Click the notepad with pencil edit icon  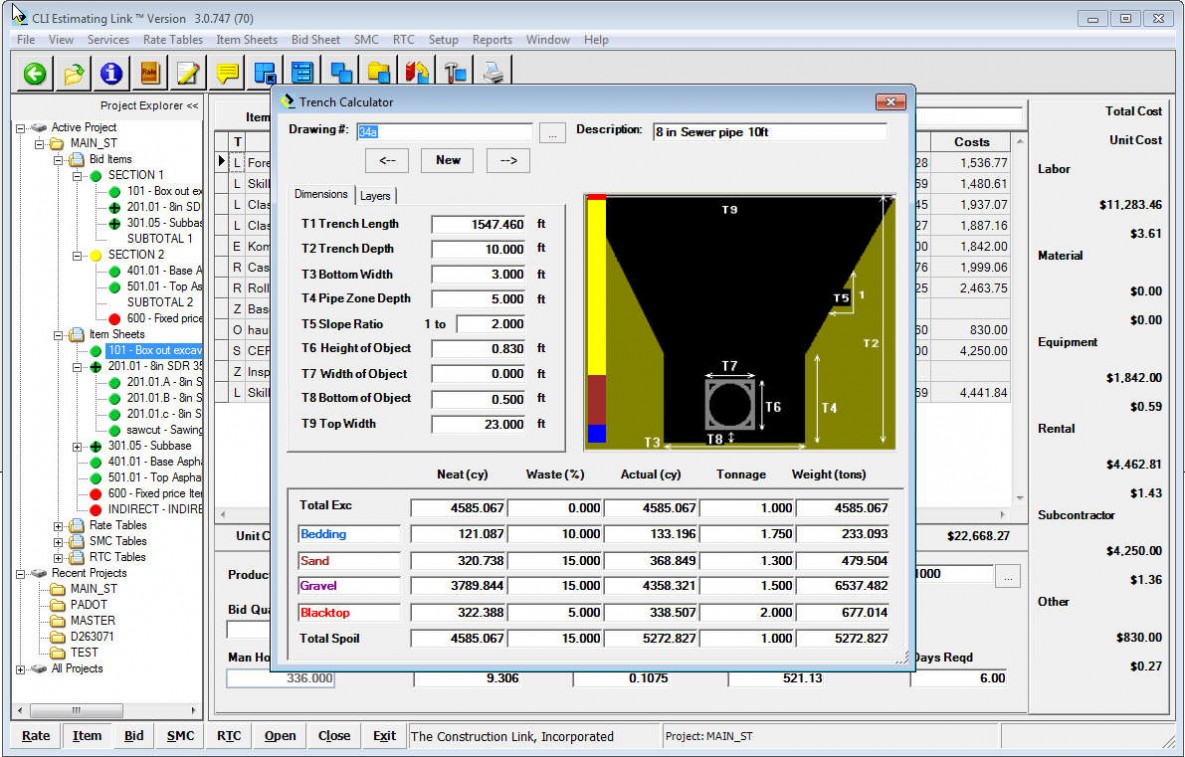click(187, 73)
